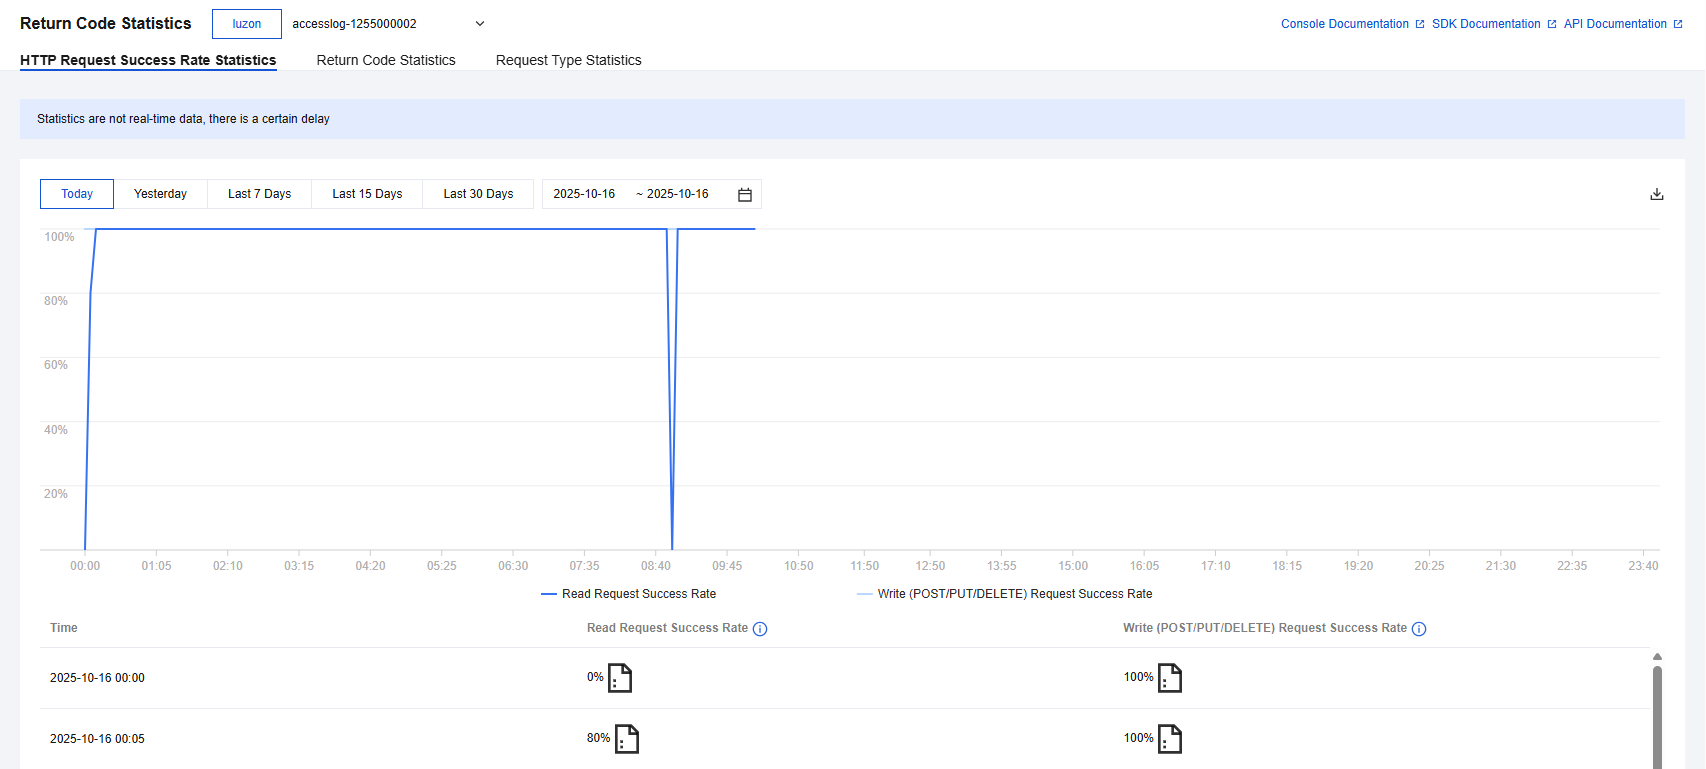The height and width of the screenshot is (769, 1706).
Task: Toggle the Write (POST/PUT/DELETE) Request Success Rate legend series
Action: point(1005,594)
